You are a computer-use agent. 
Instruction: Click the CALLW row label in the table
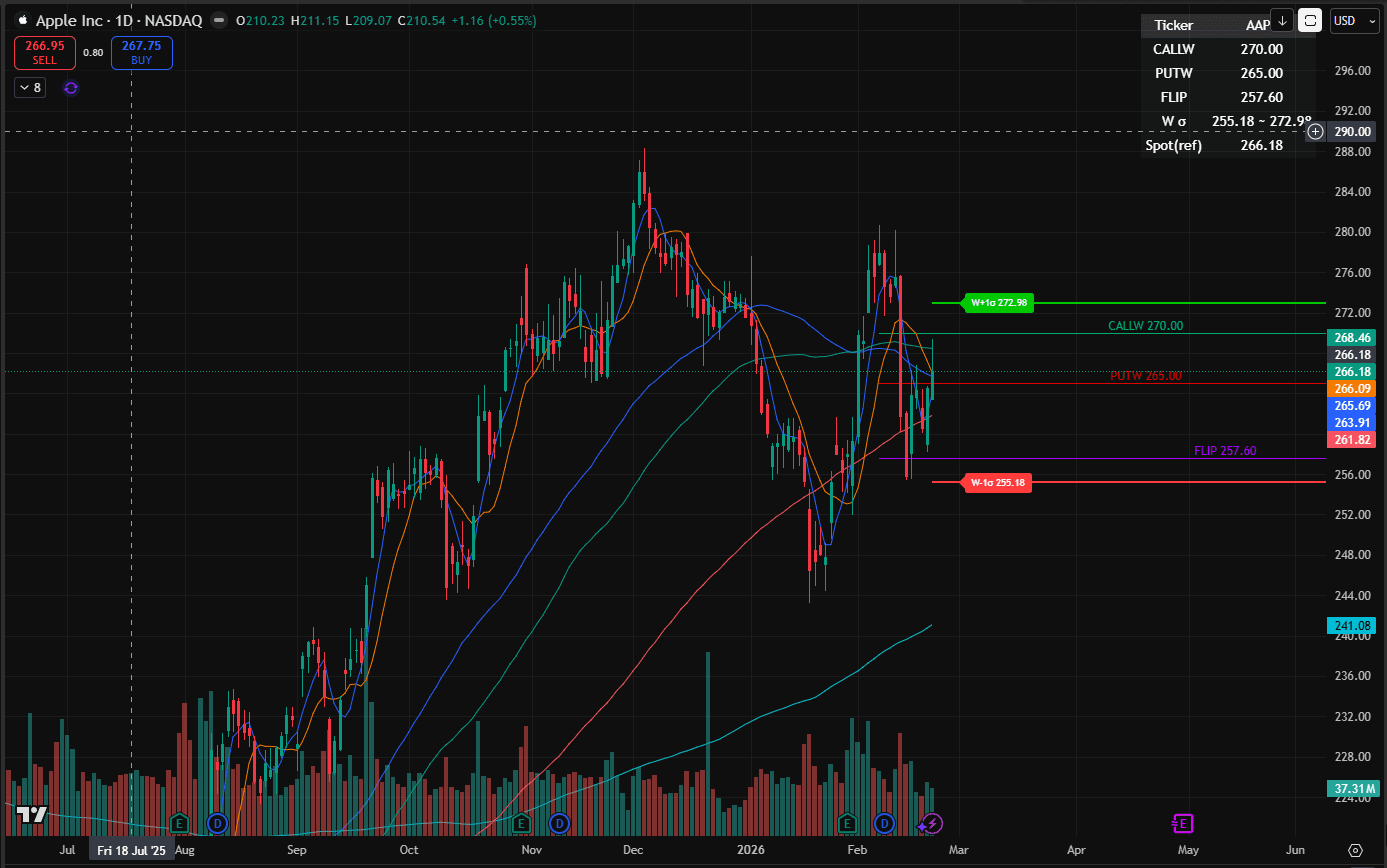click(1173, 49)
